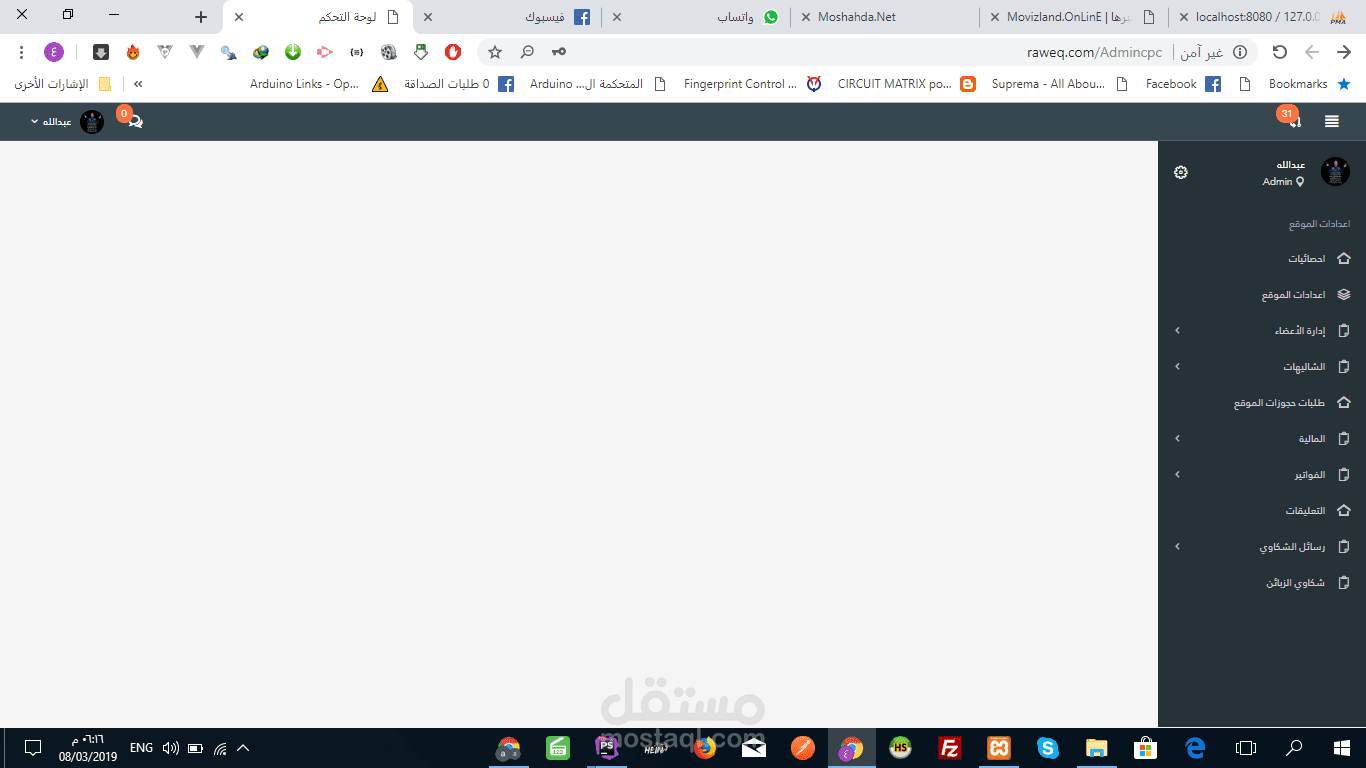Close the Moshahda.Net tab

pyautogui.click(x=806, y=17)
